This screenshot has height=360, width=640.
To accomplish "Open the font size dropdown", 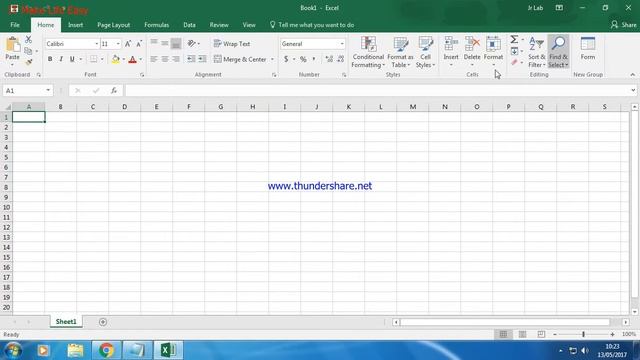I will click(118, 44).
